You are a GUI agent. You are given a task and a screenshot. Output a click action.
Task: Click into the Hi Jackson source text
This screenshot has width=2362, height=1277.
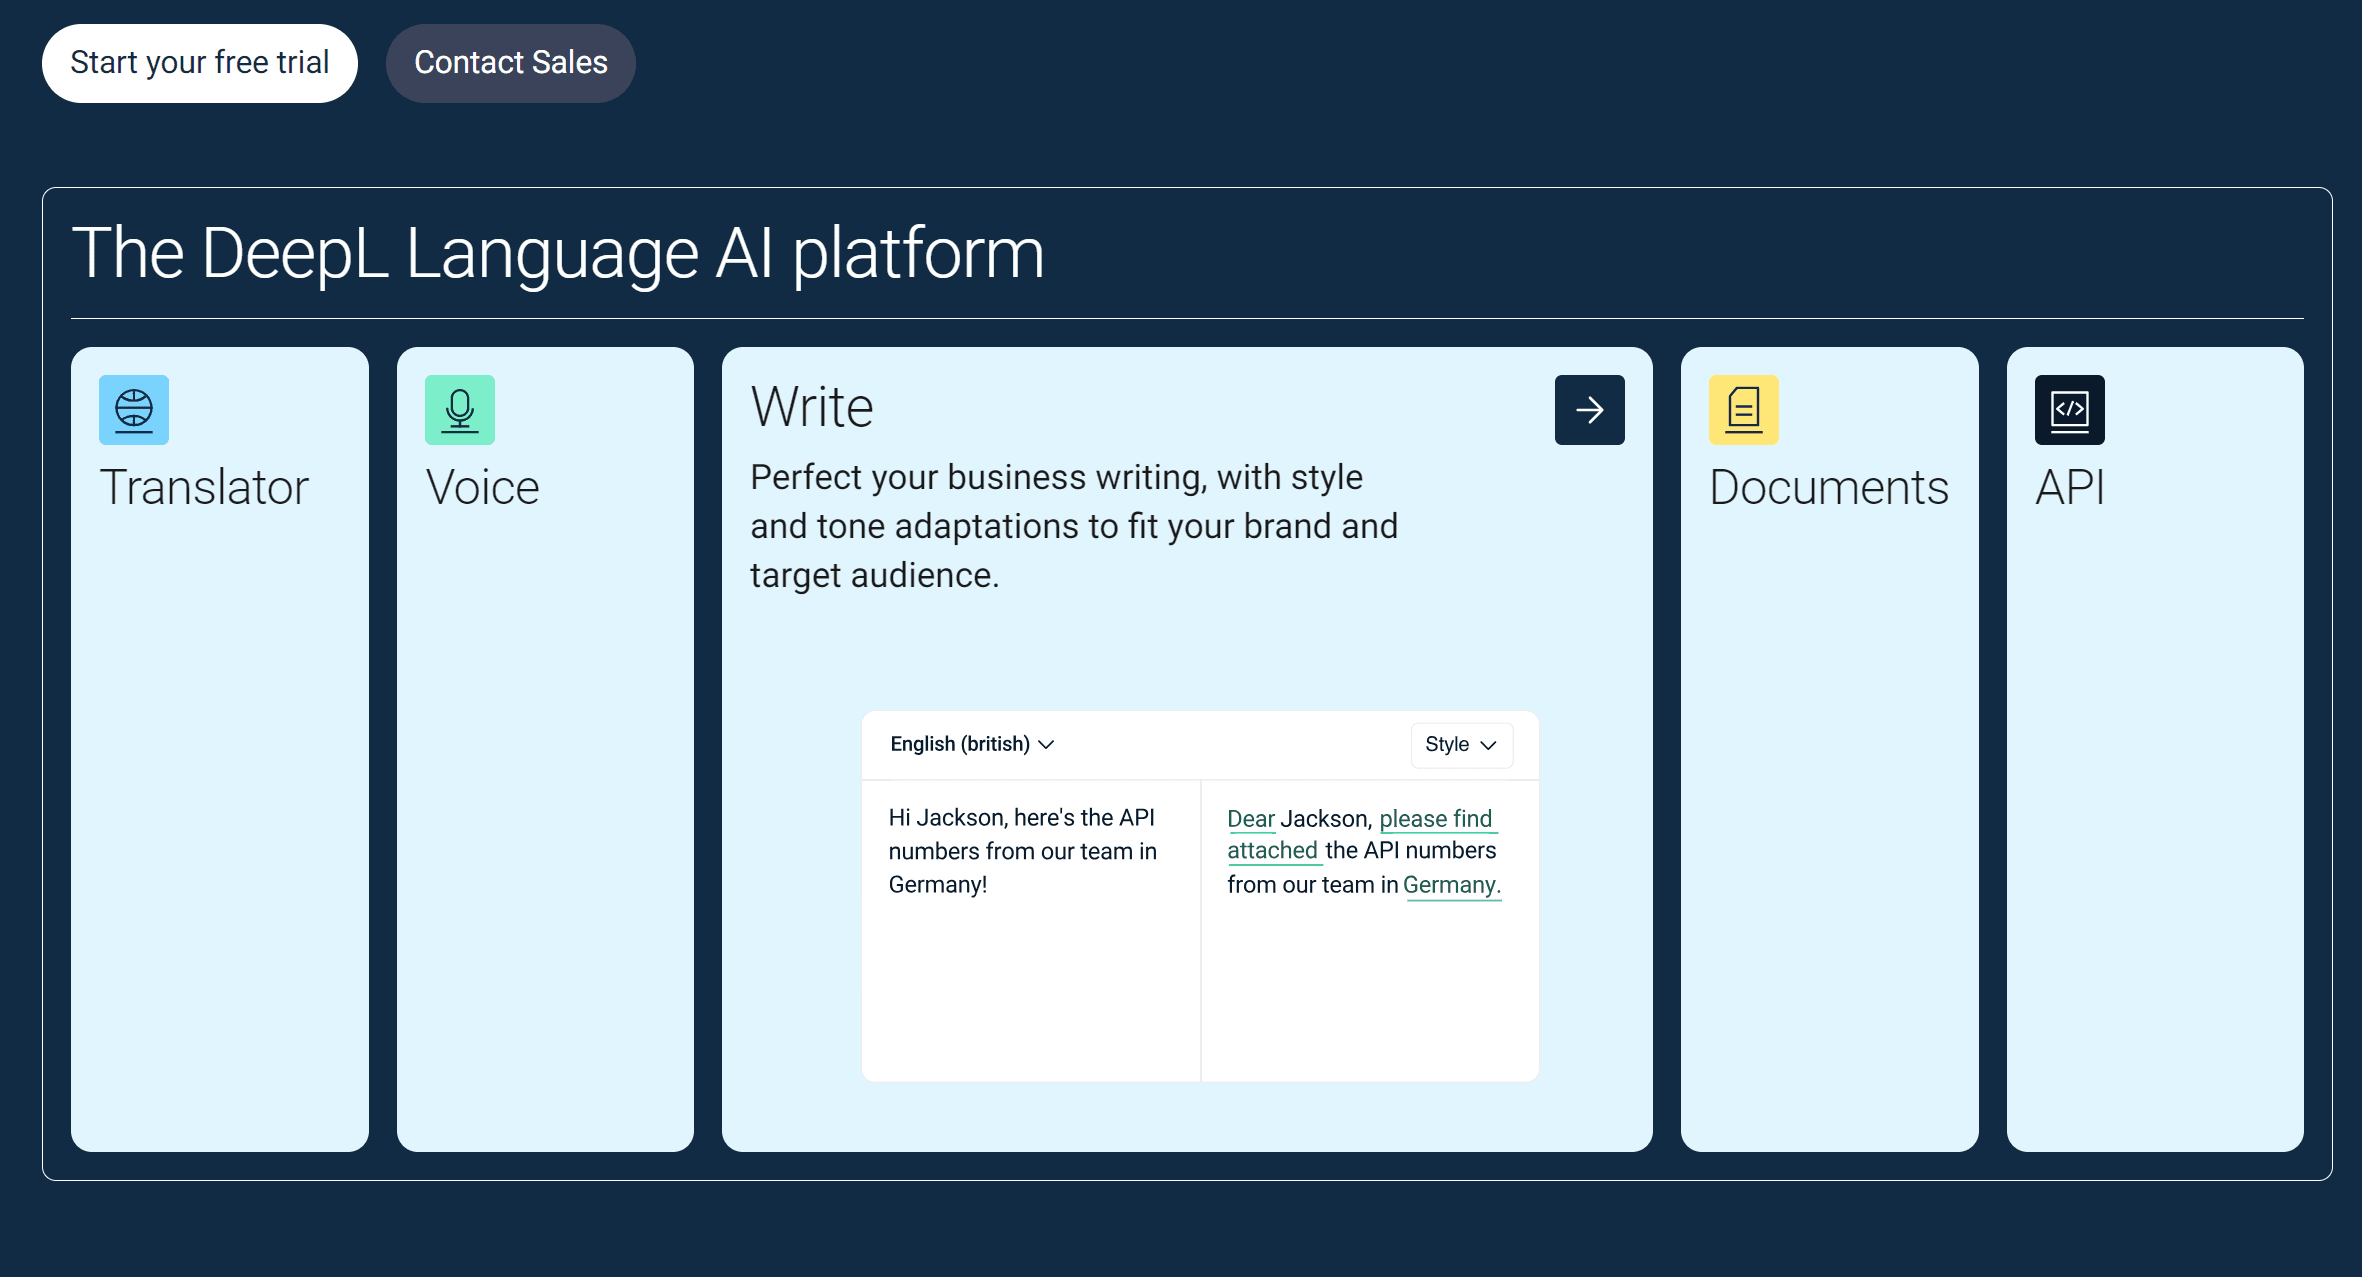click(x=1021, y=851)
